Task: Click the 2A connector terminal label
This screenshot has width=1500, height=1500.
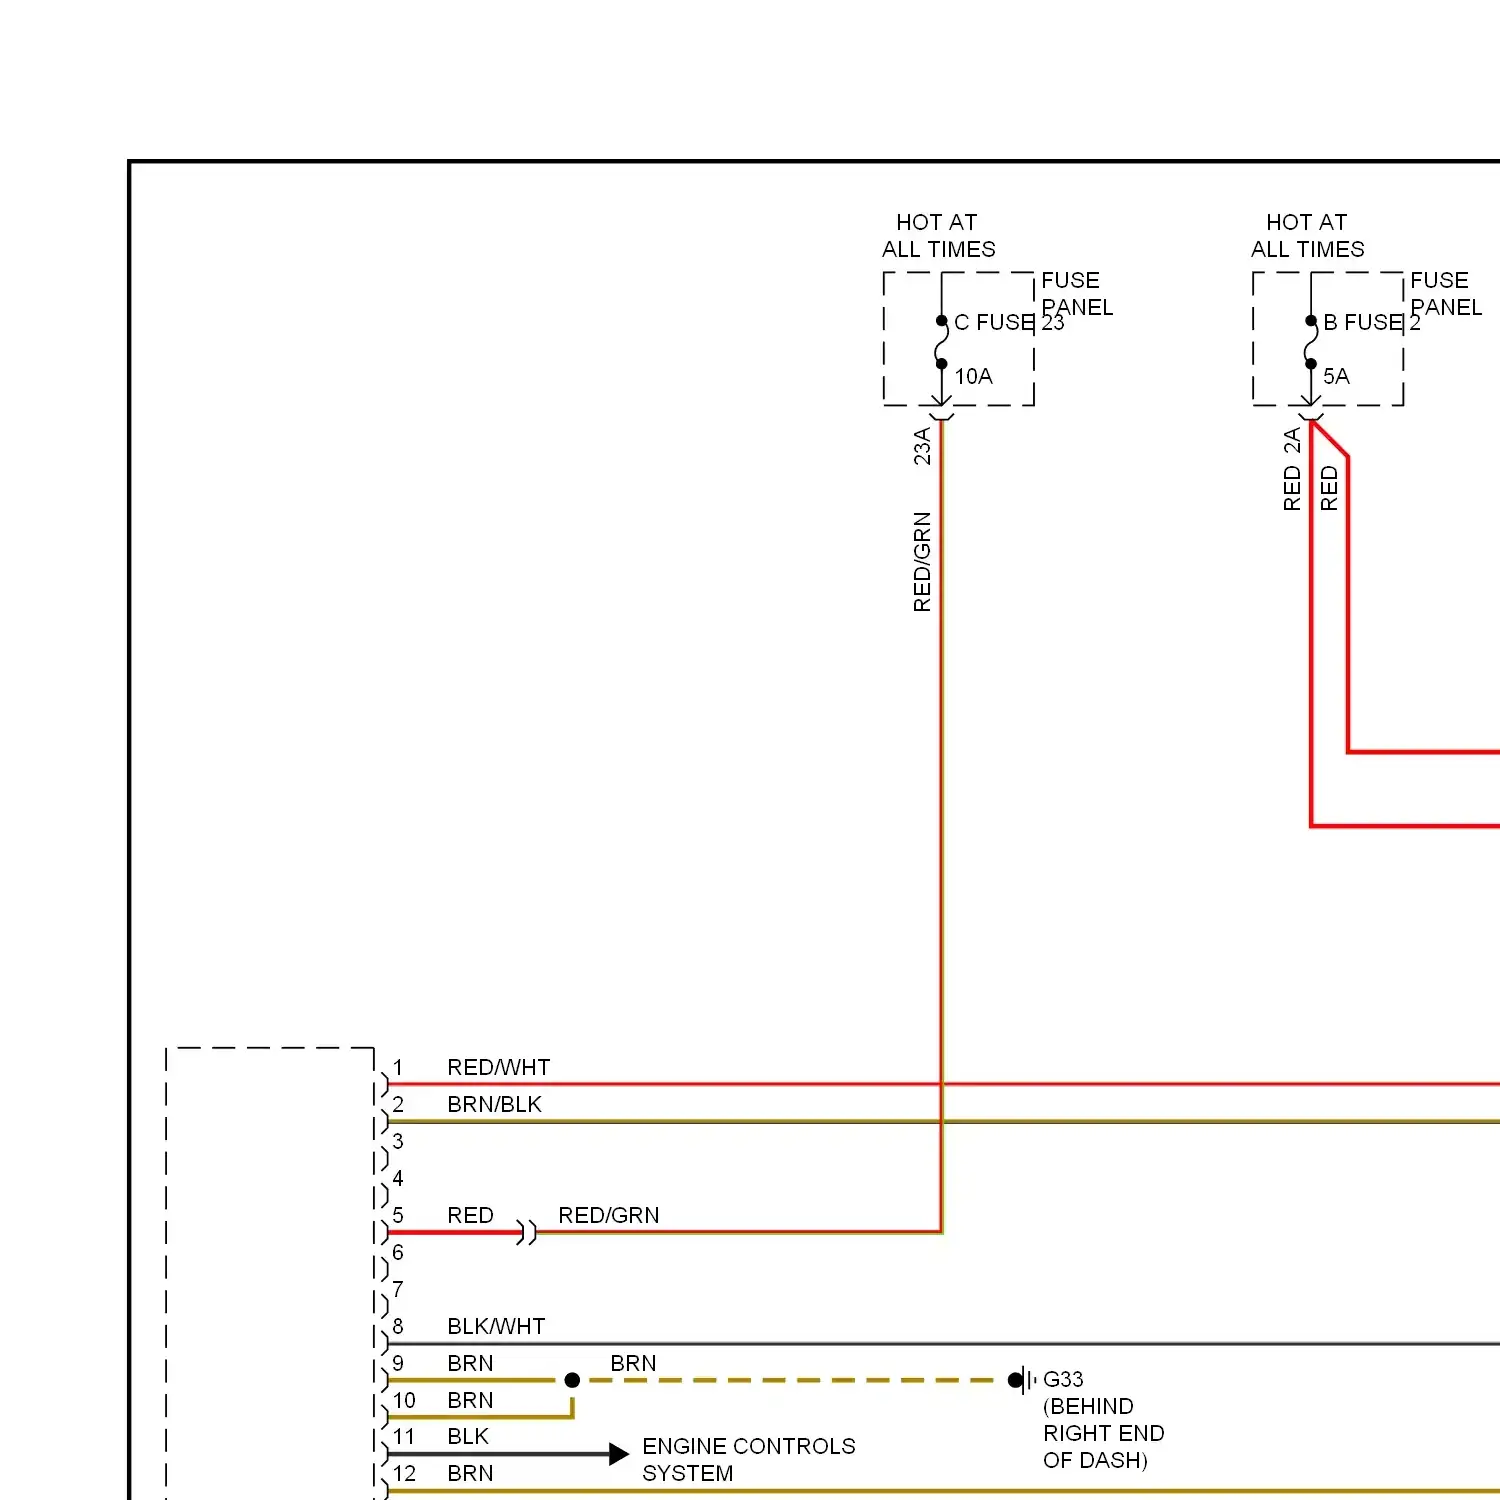Action: pyautogui.click(x=1292, y=440)
